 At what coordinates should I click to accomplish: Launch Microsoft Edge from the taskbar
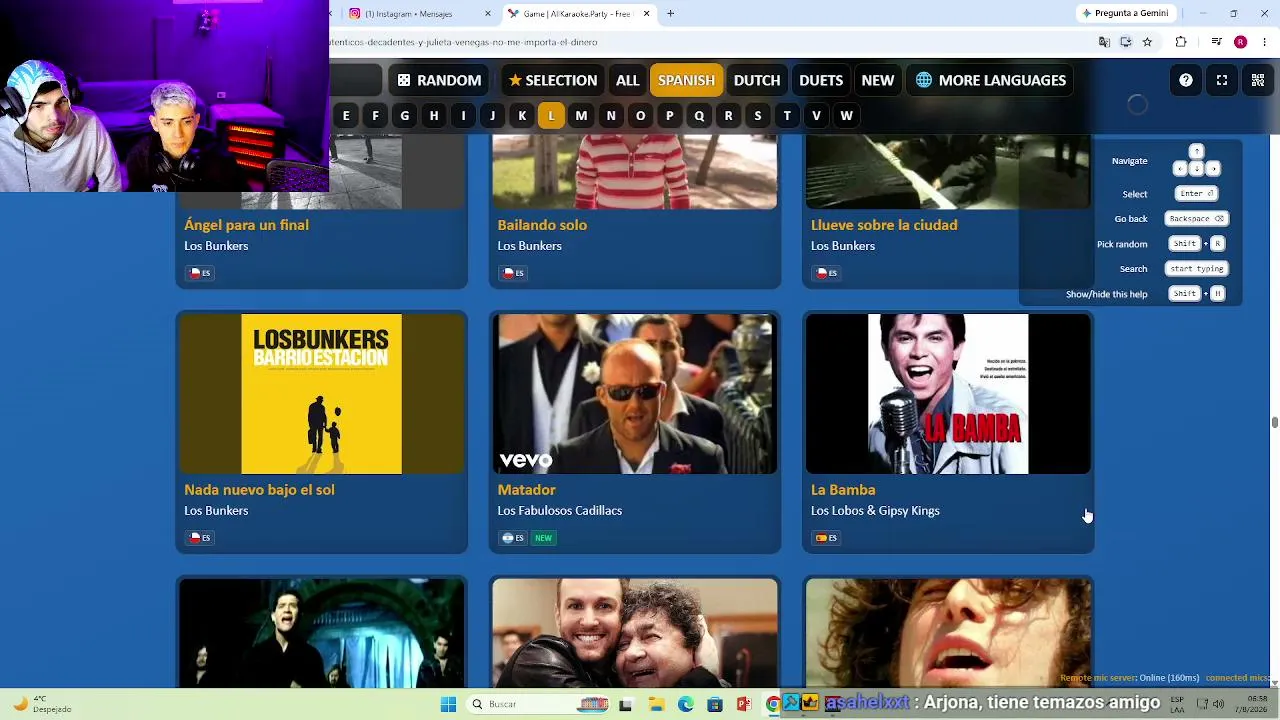coord(685,704)
